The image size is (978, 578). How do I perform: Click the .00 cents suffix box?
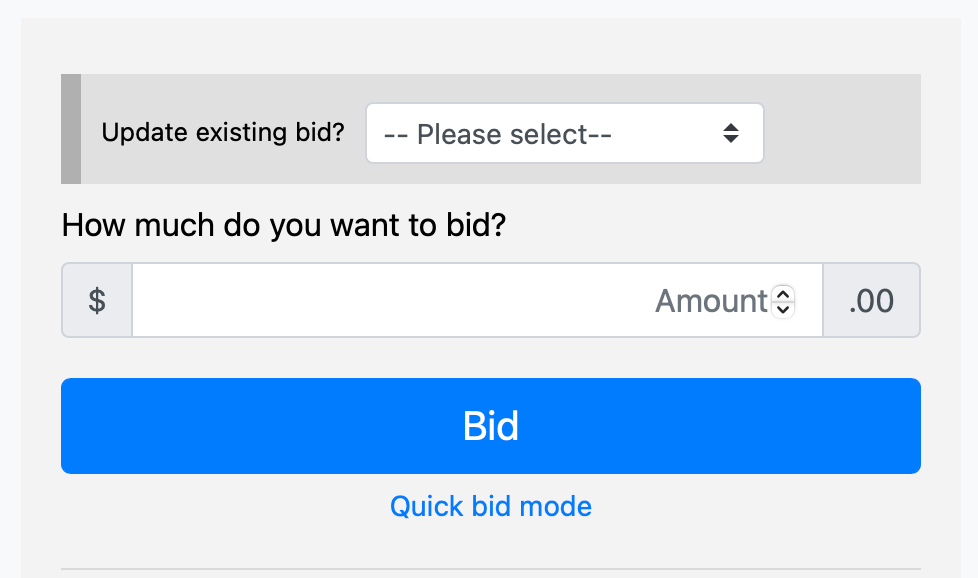[871, 300]
